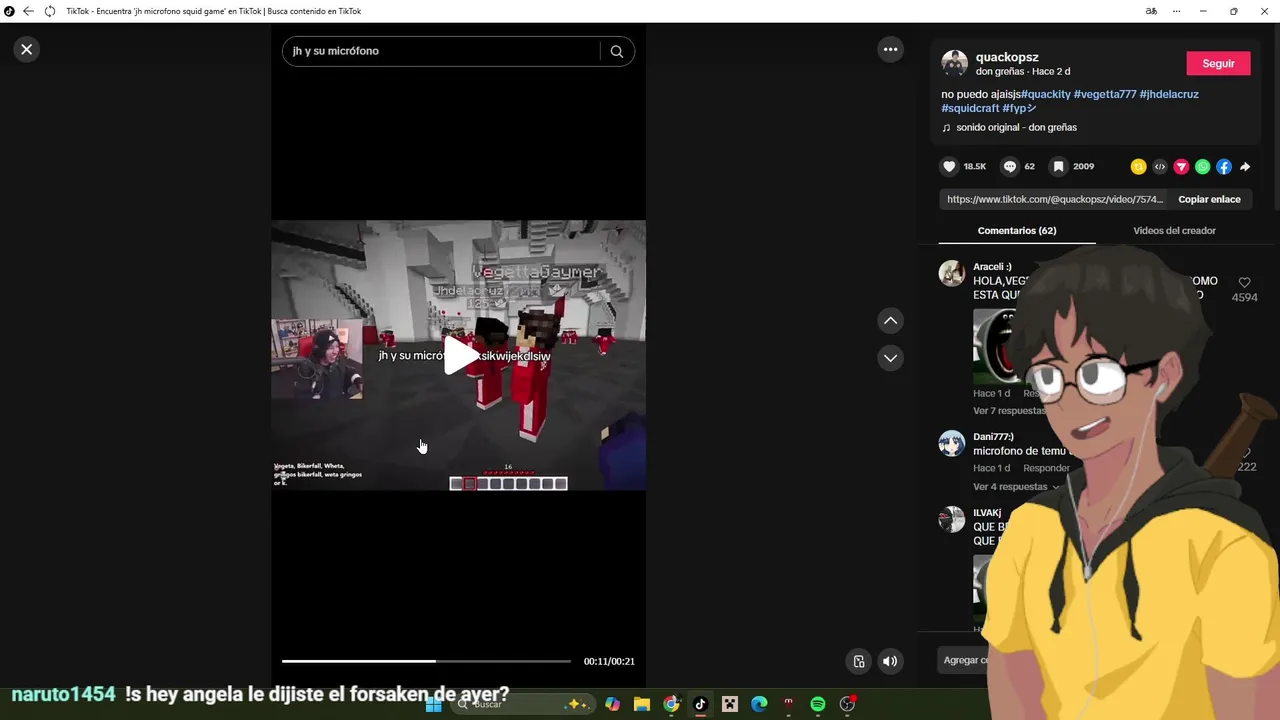Click Responder on Dani777's comment
The height and width of the screenshot is (720, 1280).
pos(1046,468)
